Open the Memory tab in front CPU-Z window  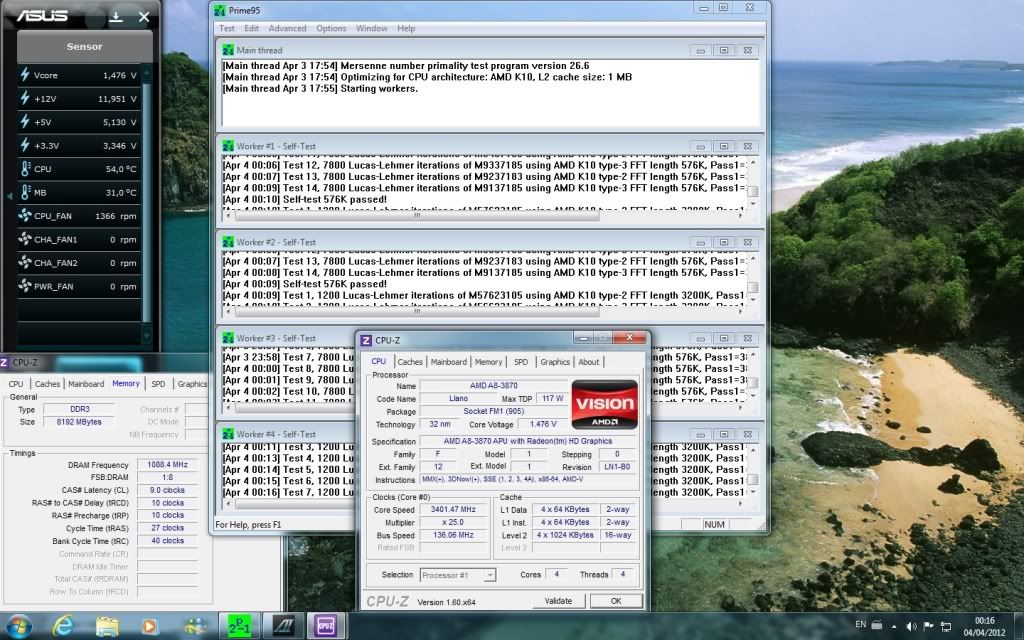(x=488, y=362)
